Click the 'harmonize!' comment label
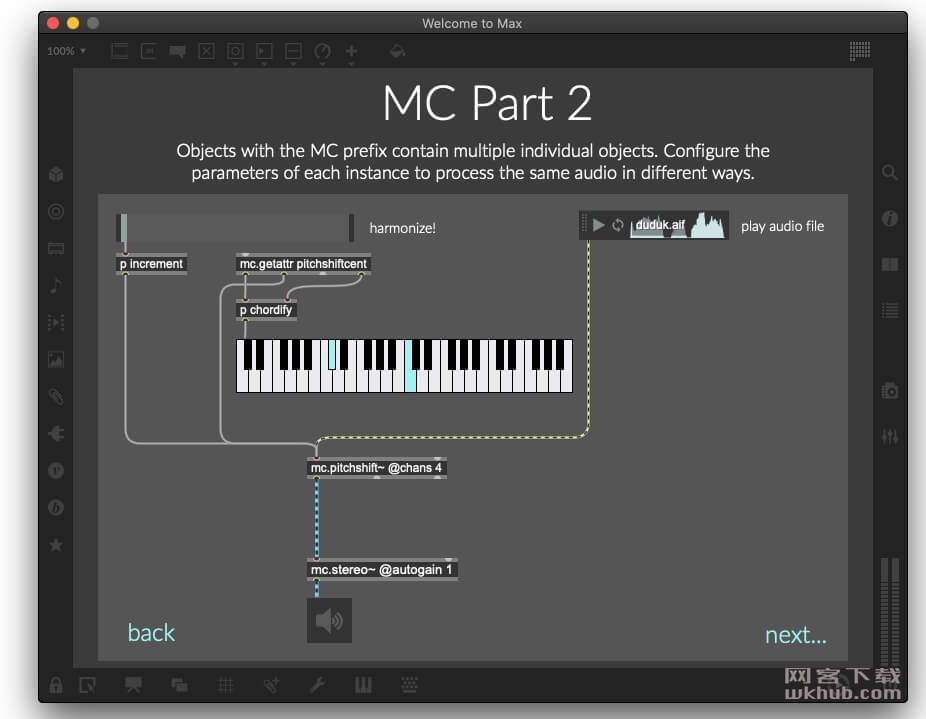This screenshot has width=926, height=719. pyautogui.click(x=402, y=228)
